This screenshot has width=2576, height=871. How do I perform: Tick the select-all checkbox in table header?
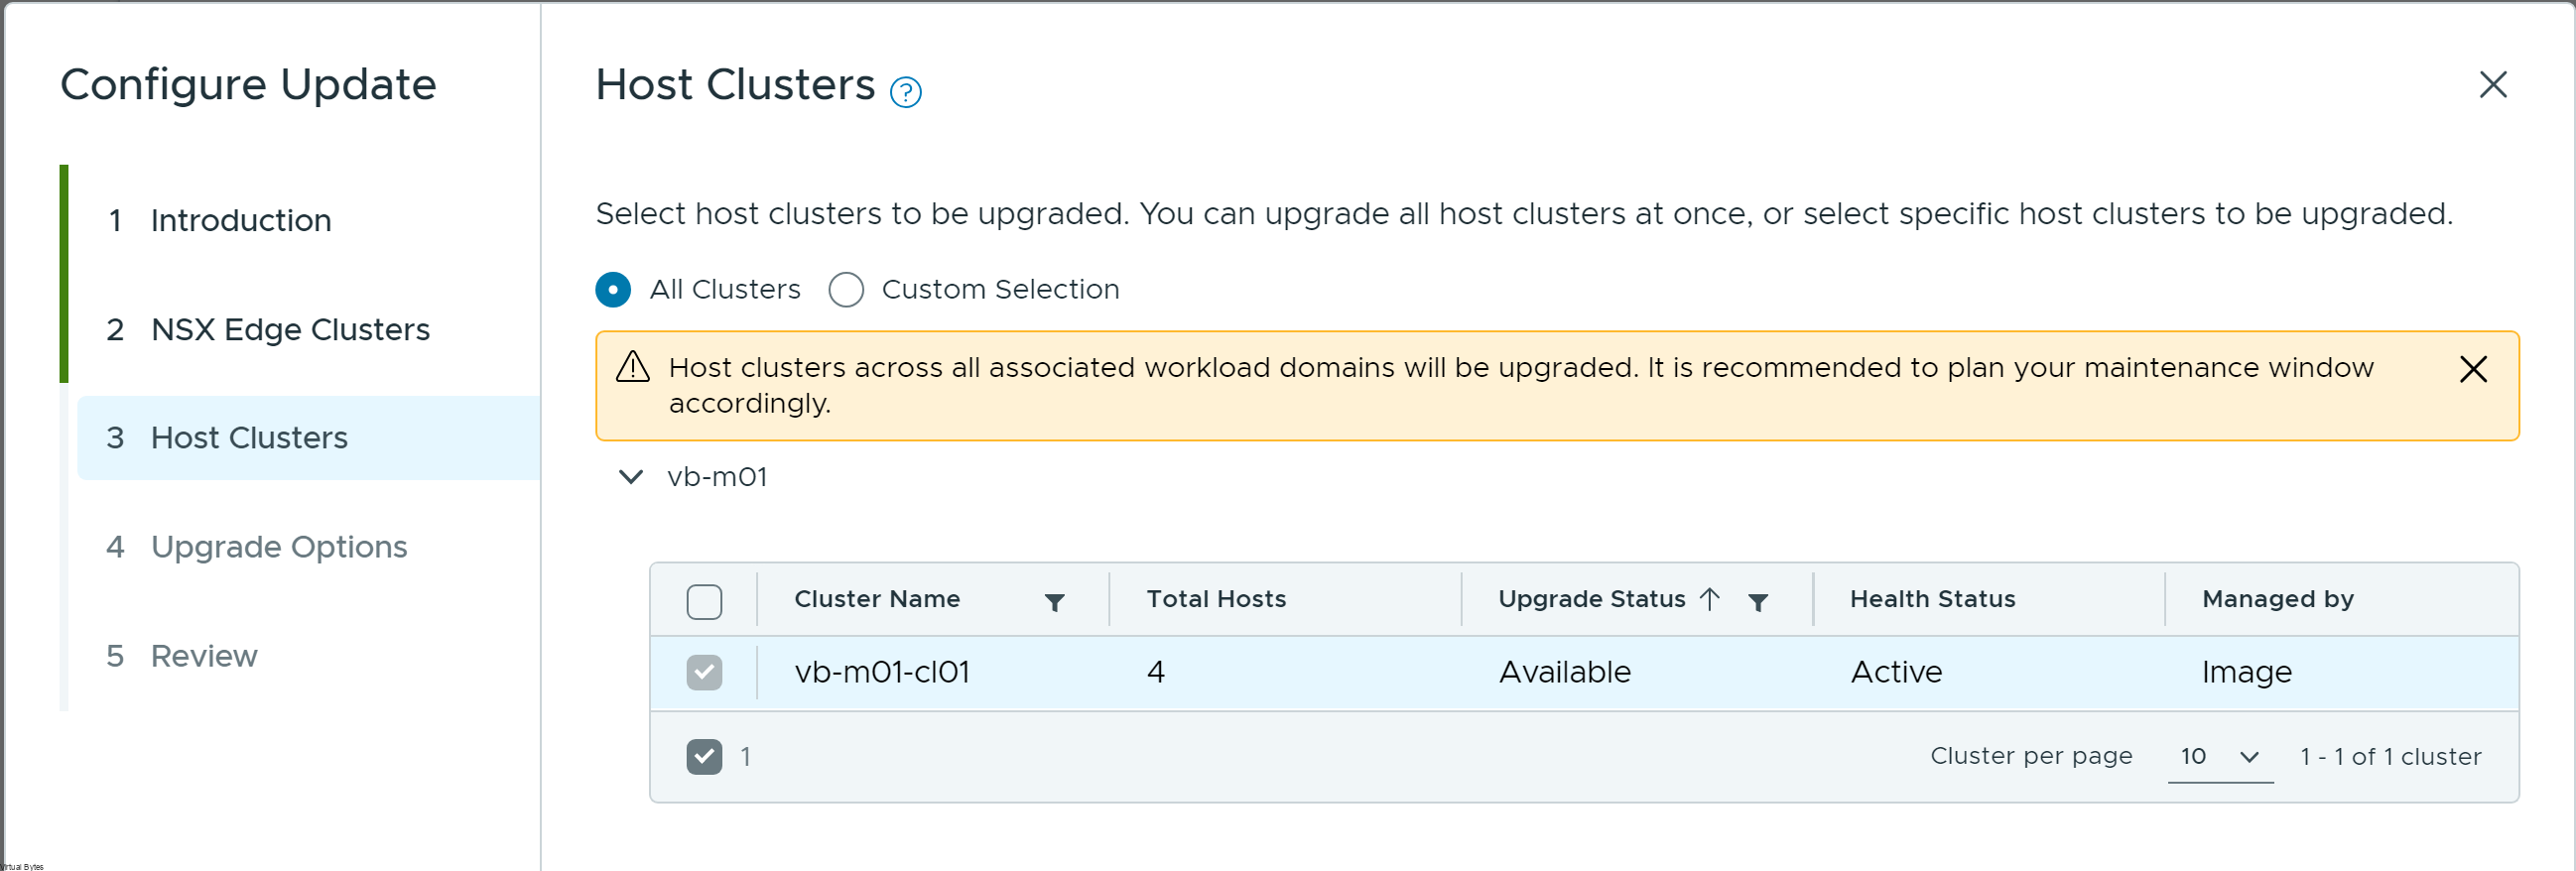click(x=704, y=601)
